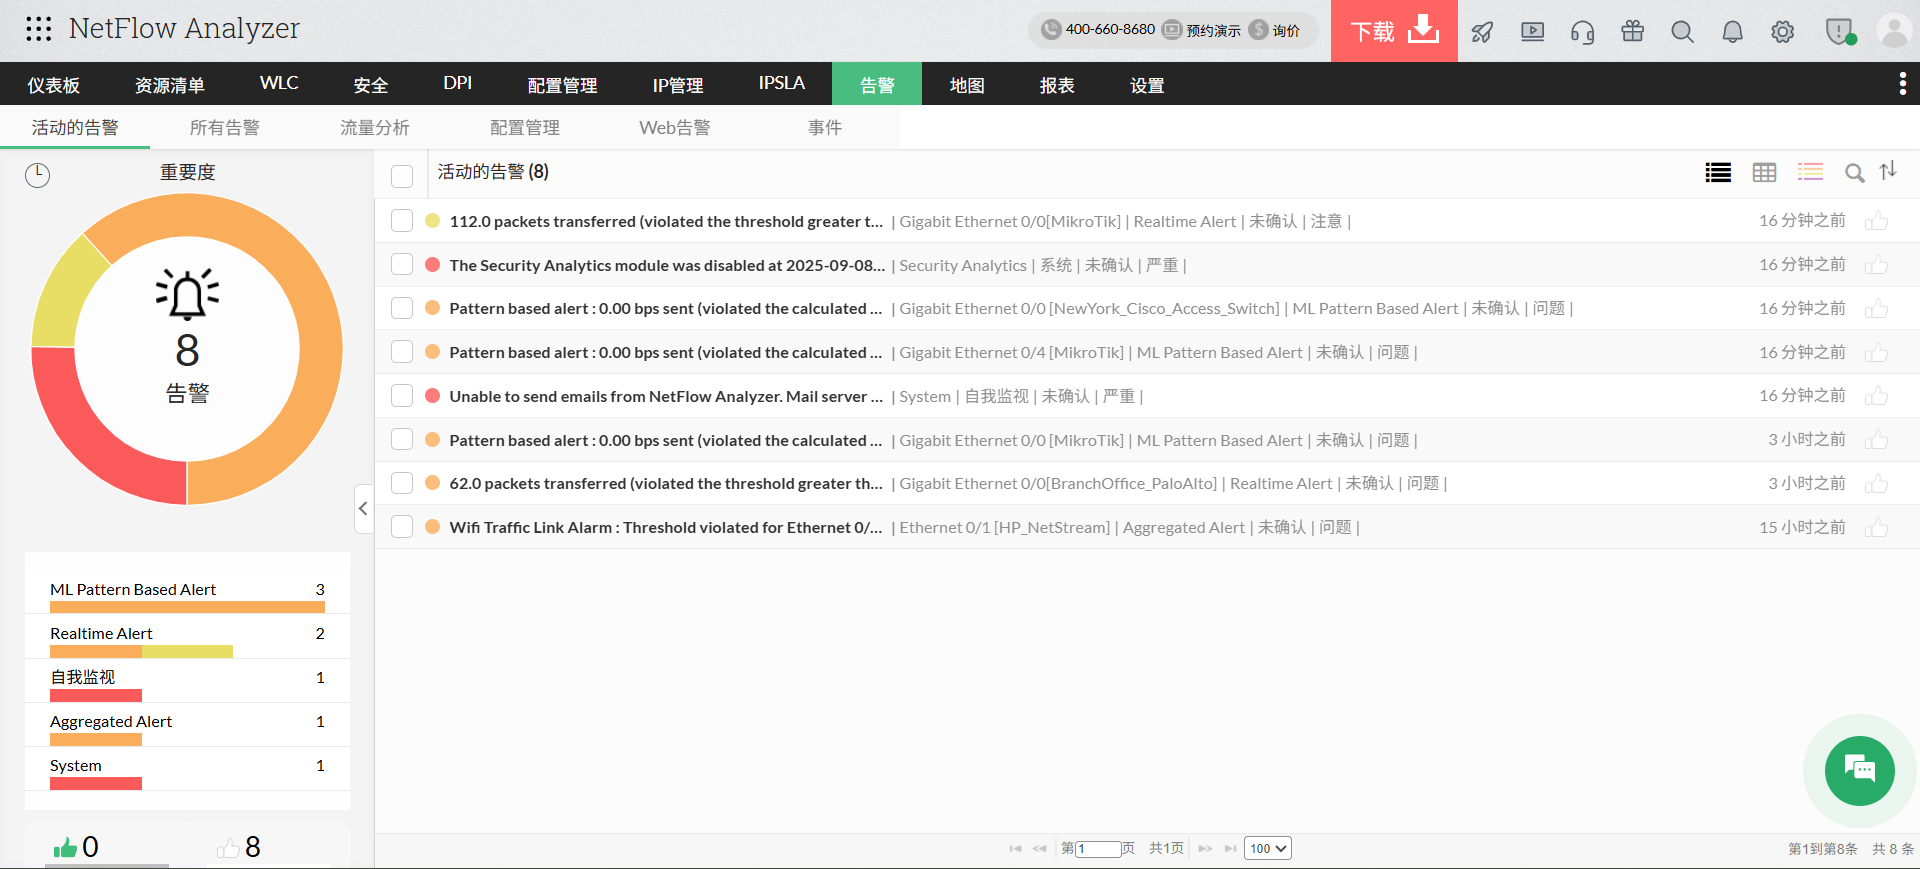Viewport: 1920px width, 869px height.
Task: Open the 资源清单 menu
Action: coord(170,85)
